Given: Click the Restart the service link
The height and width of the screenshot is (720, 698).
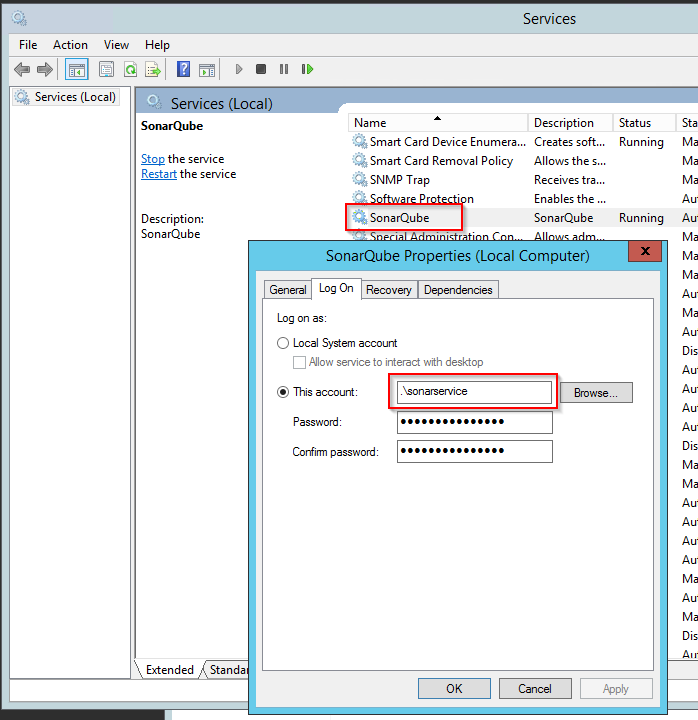Looking at the screenshot, I should click(158, 174).
